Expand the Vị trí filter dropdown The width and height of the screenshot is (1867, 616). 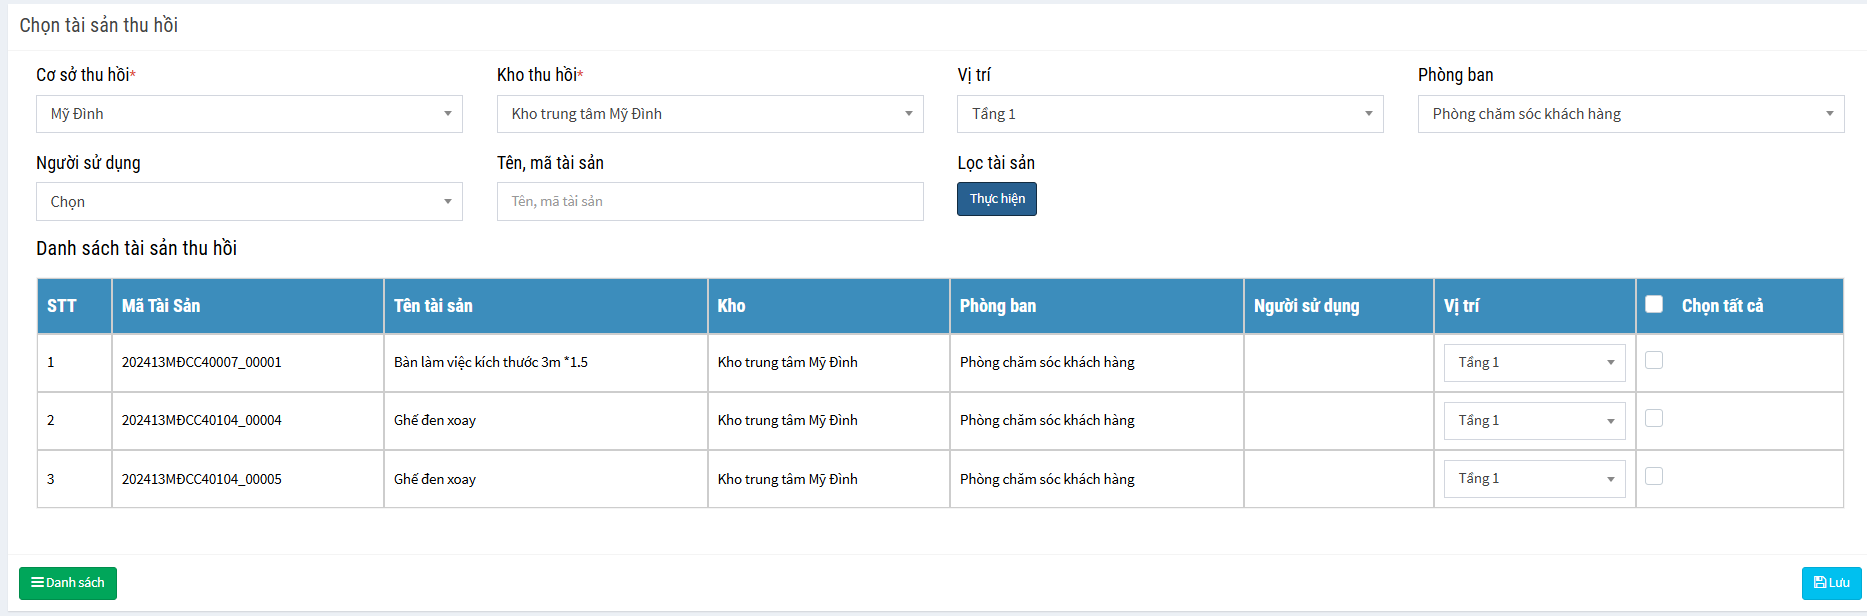[1170, 114]
